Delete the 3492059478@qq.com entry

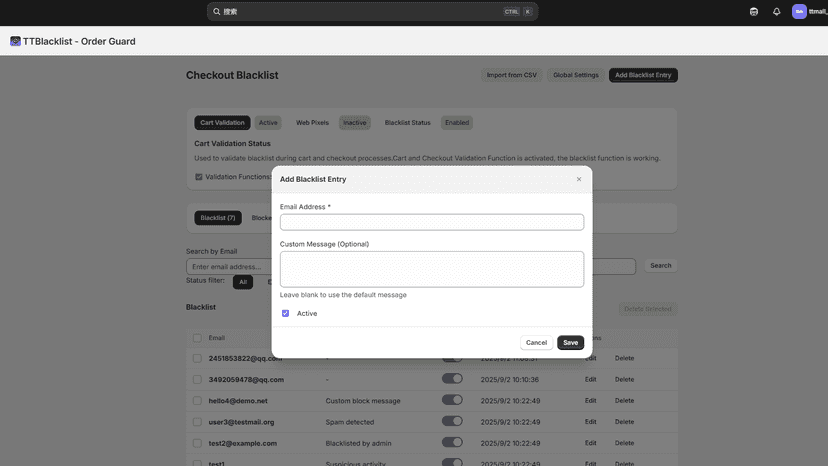(624, 379)
